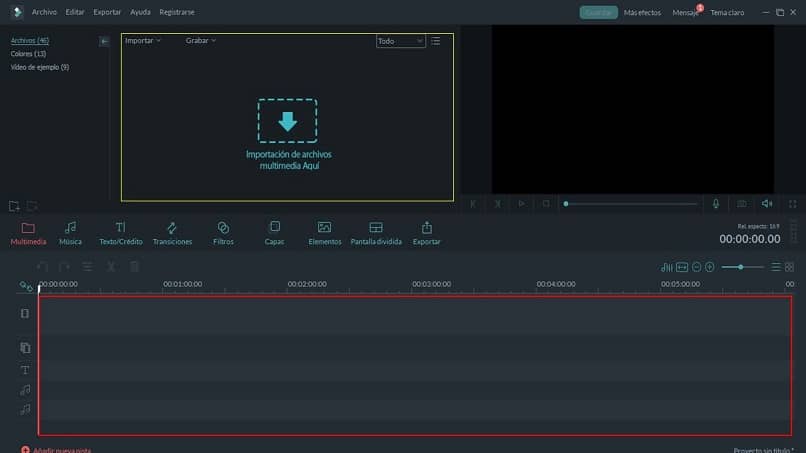Click the first music track icon
806x453 pixels.
pyautogui.click(x=25, y=390)
